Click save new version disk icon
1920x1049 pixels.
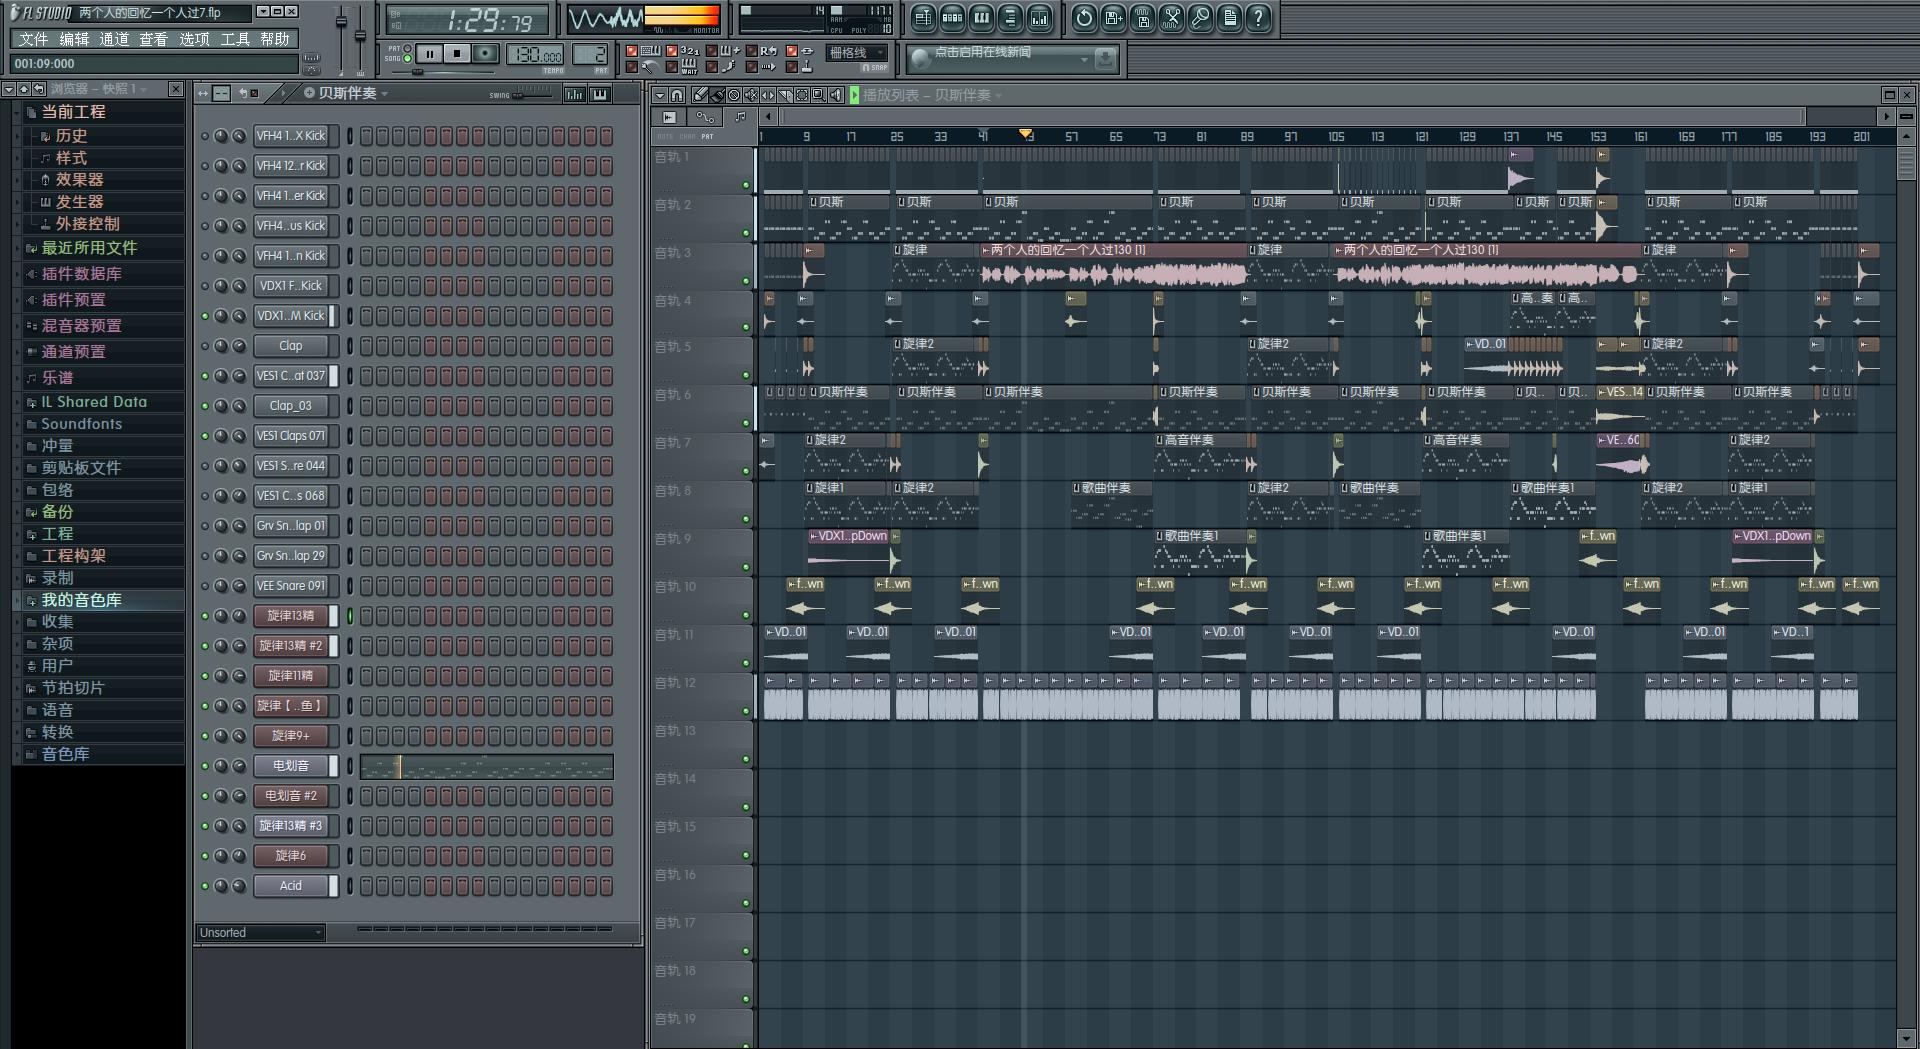coord(1113,17)
